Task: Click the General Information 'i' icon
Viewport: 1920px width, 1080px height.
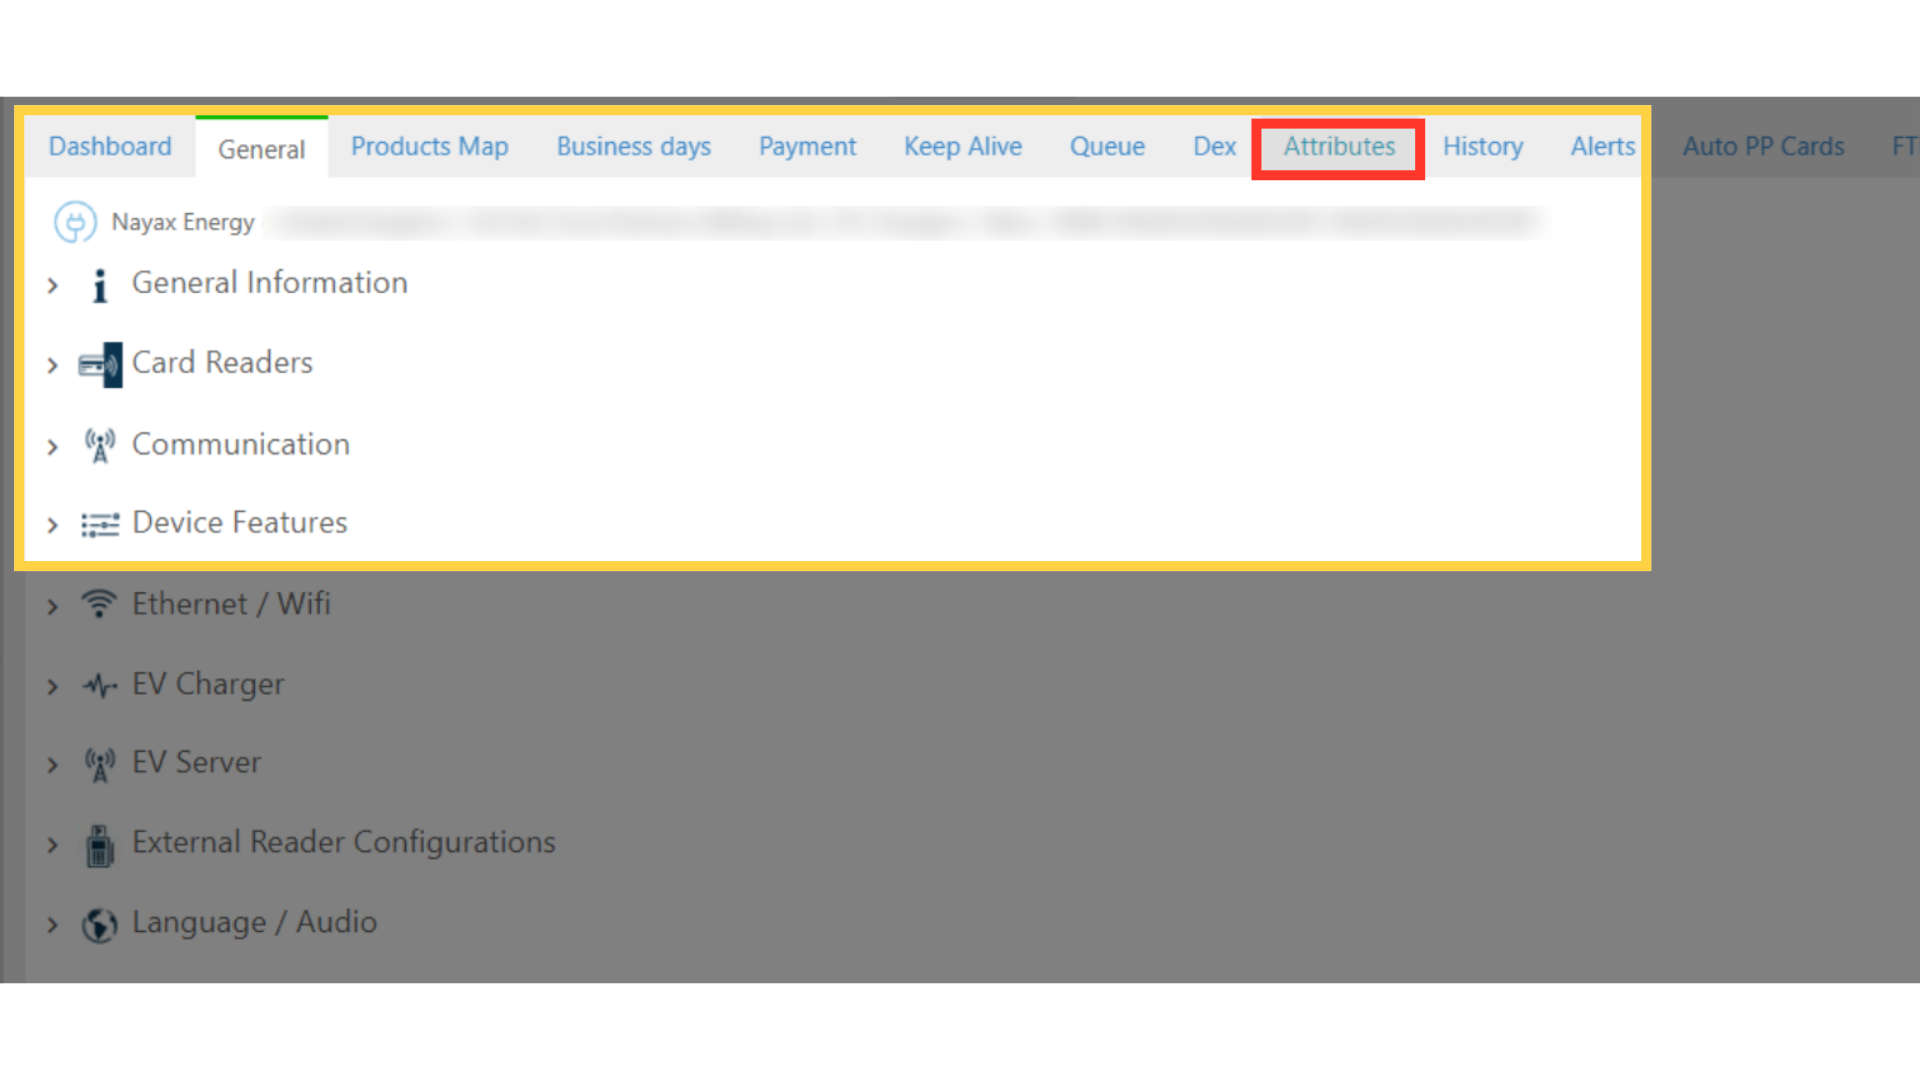Action: pyautogui.click(x=99, y=285)
